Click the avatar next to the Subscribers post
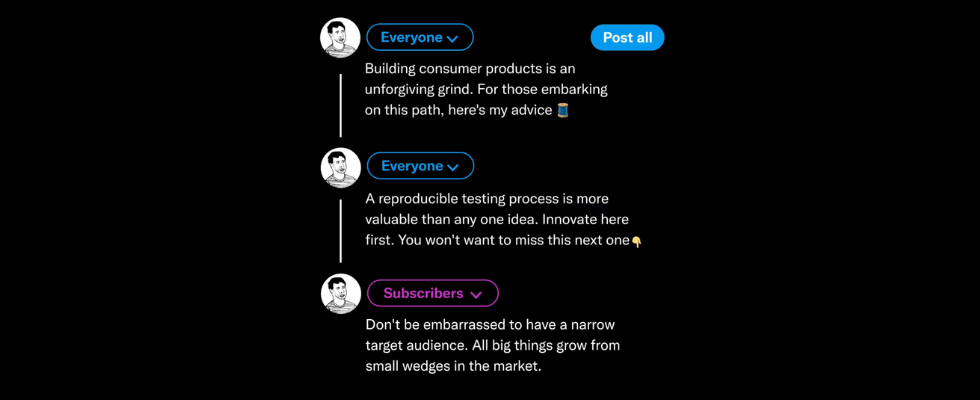980x400 pixels. [340, 294]
